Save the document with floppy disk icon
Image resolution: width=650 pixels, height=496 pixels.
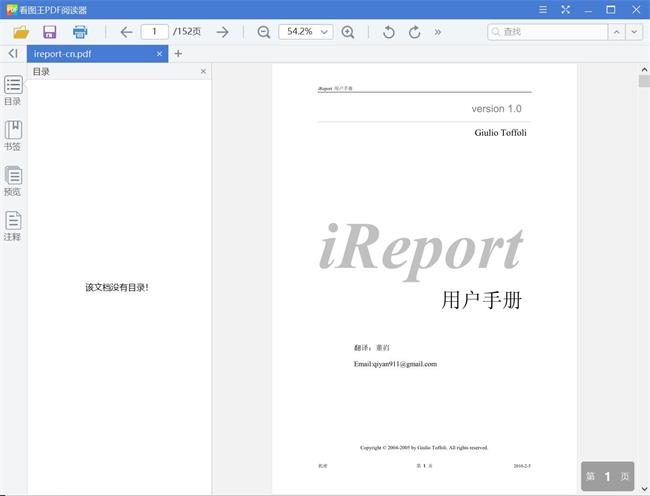(x=50, y=32)
